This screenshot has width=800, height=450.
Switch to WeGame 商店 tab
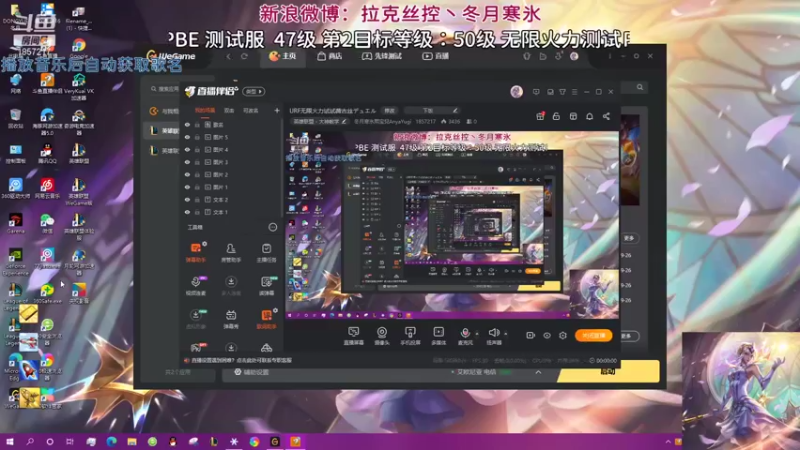[329, 56]
